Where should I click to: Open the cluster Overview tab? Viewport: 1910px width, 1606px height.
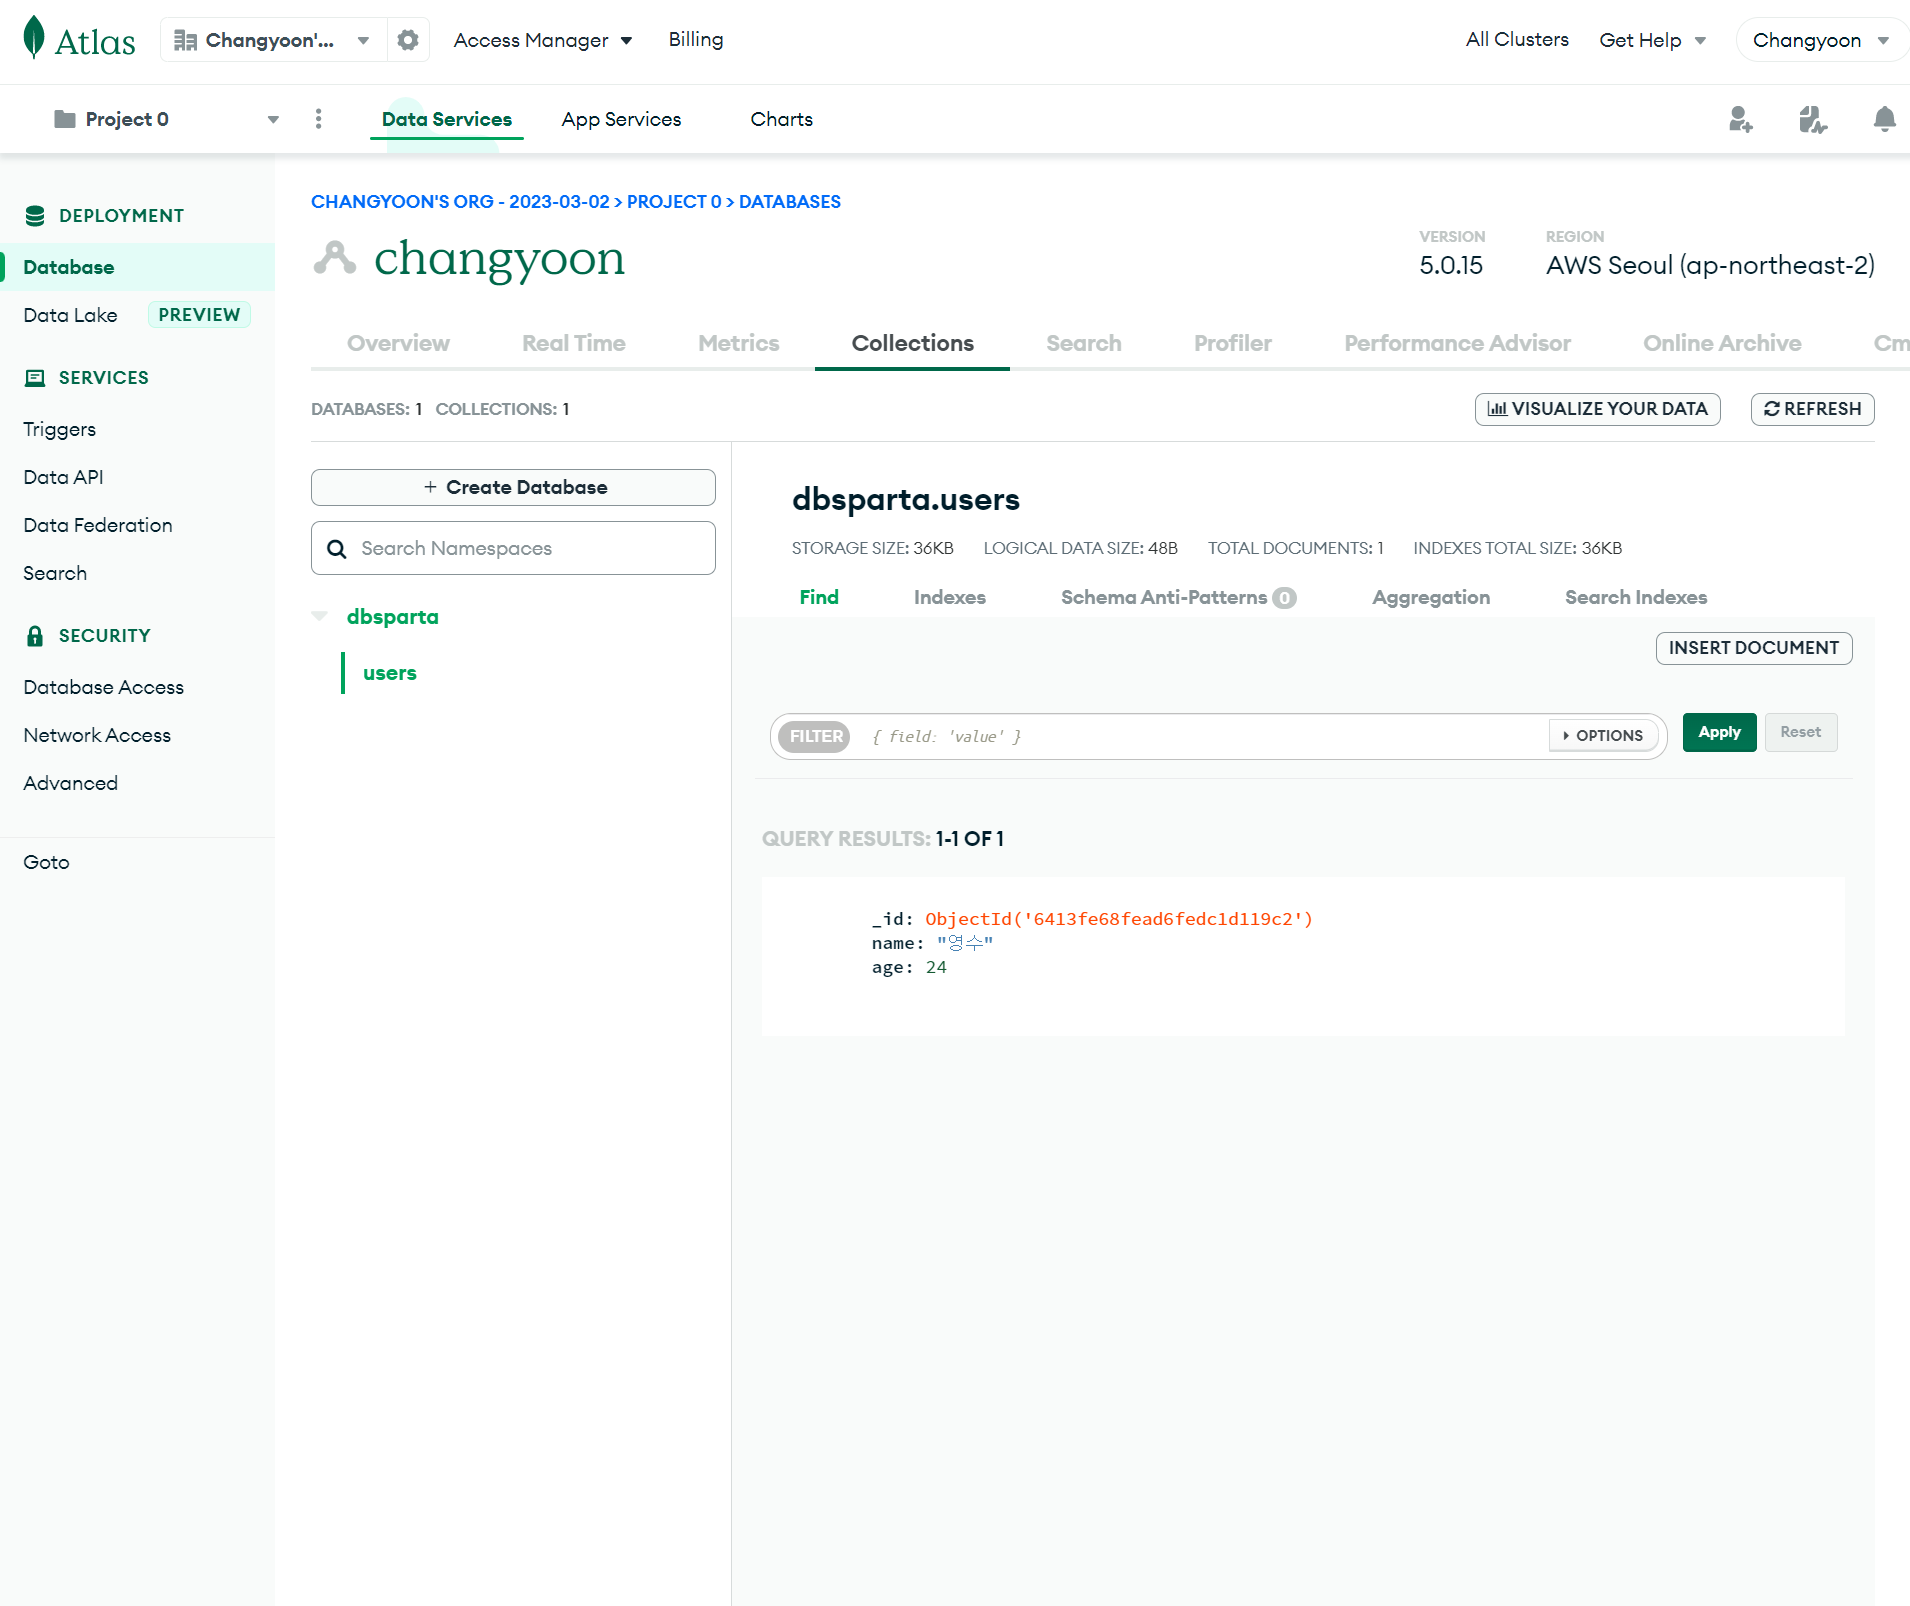(398, 343)
